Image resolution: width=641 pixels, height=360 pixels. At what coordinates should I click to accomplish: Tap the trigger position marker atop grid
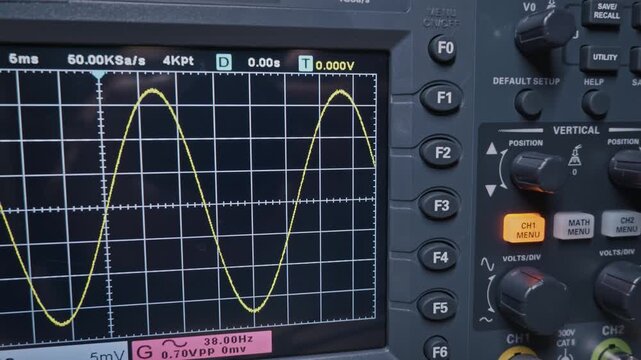click(x=98, y=75)
